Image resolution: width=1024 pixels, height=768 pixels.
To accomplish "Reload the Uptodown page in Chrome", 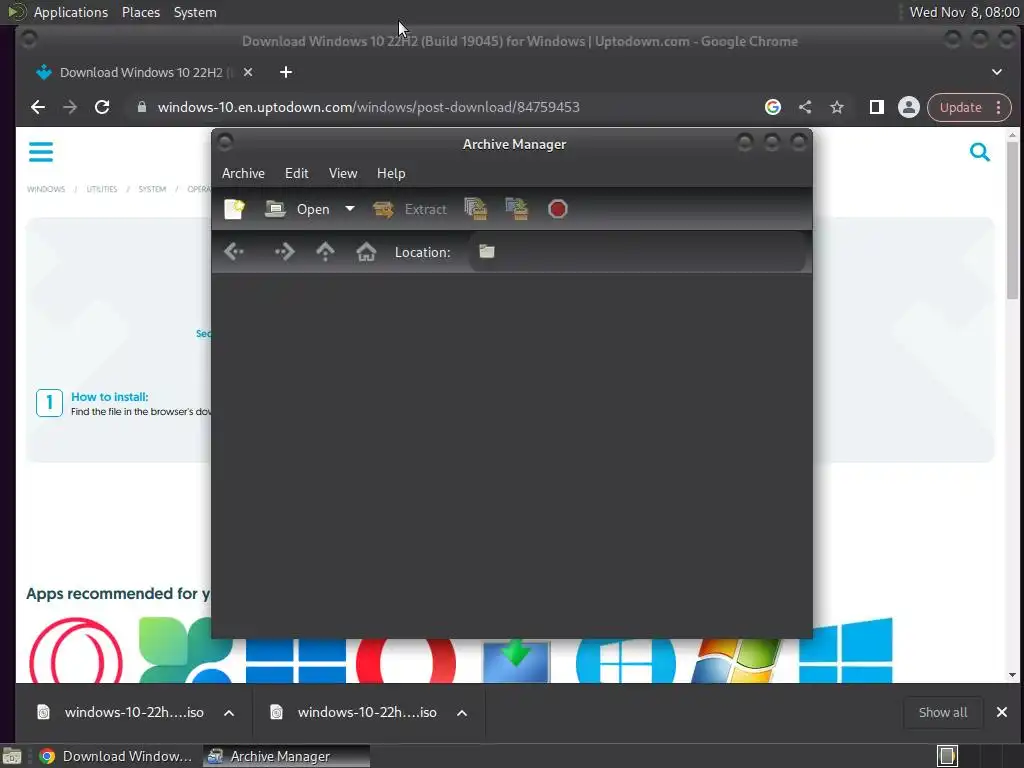I will pyautogui.click(x=102, y=107).
